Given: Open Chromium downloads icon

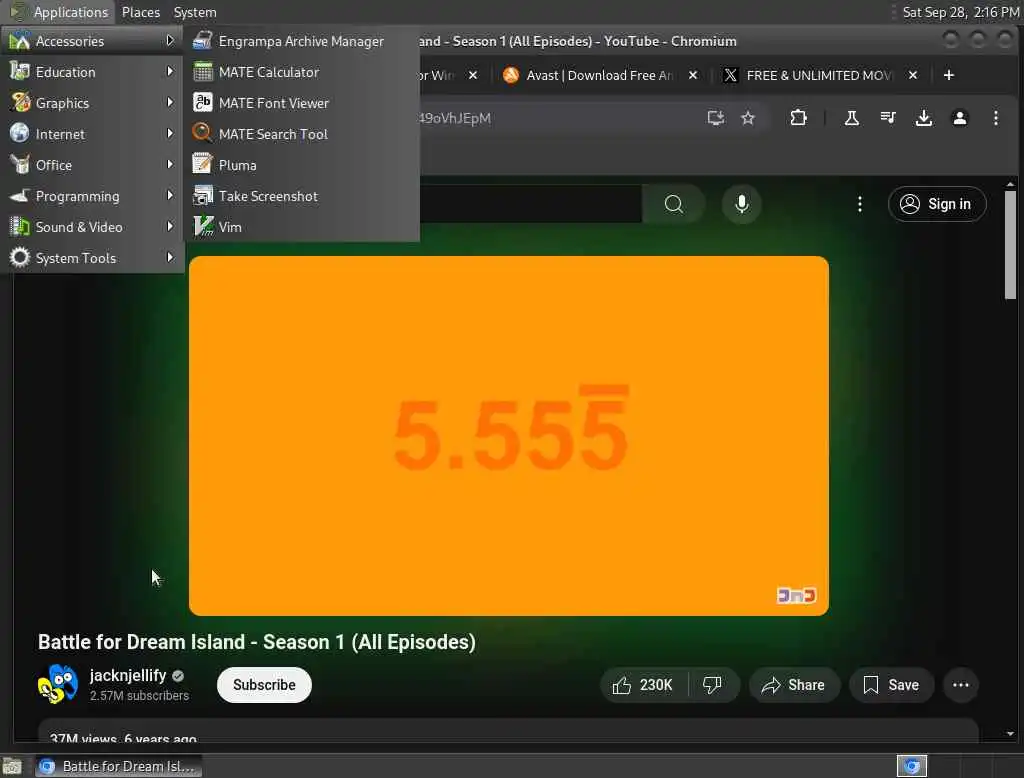Looking at the screenshot, I should (x=923, y=118).
